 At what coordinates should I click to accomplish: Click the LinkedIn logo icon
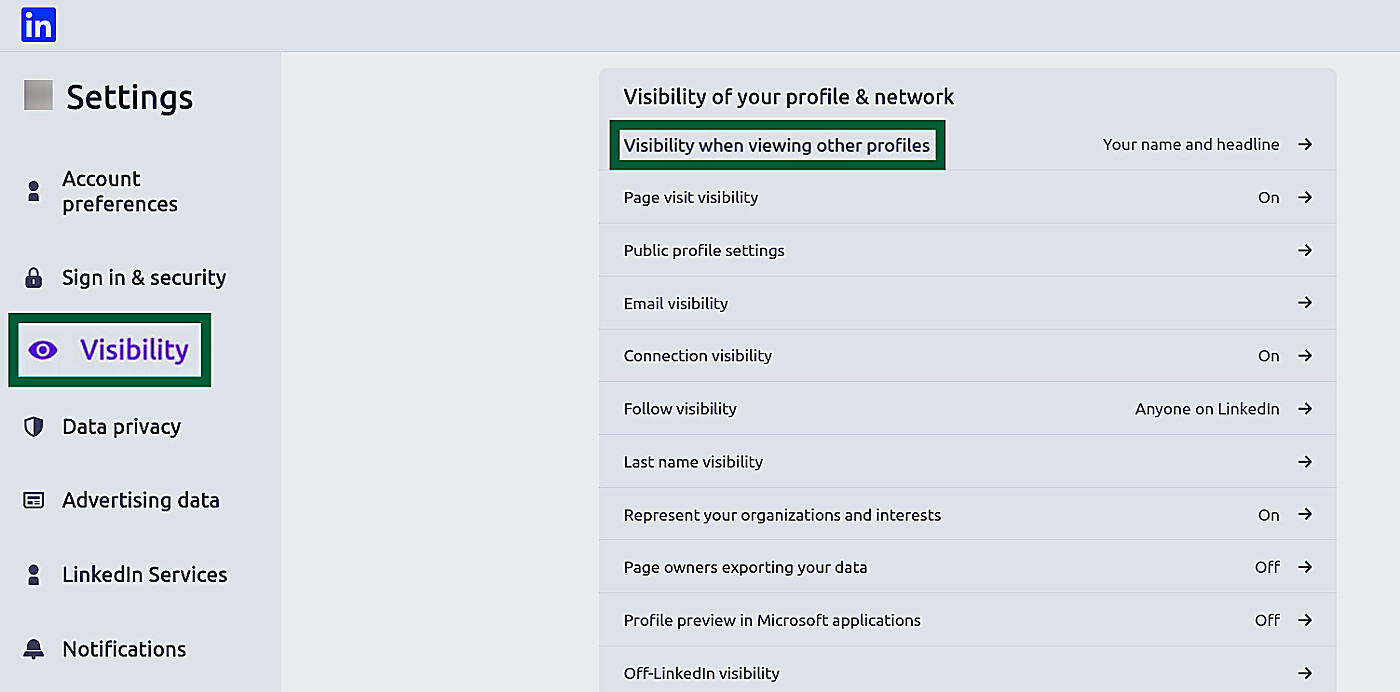(x=38, y=25)
